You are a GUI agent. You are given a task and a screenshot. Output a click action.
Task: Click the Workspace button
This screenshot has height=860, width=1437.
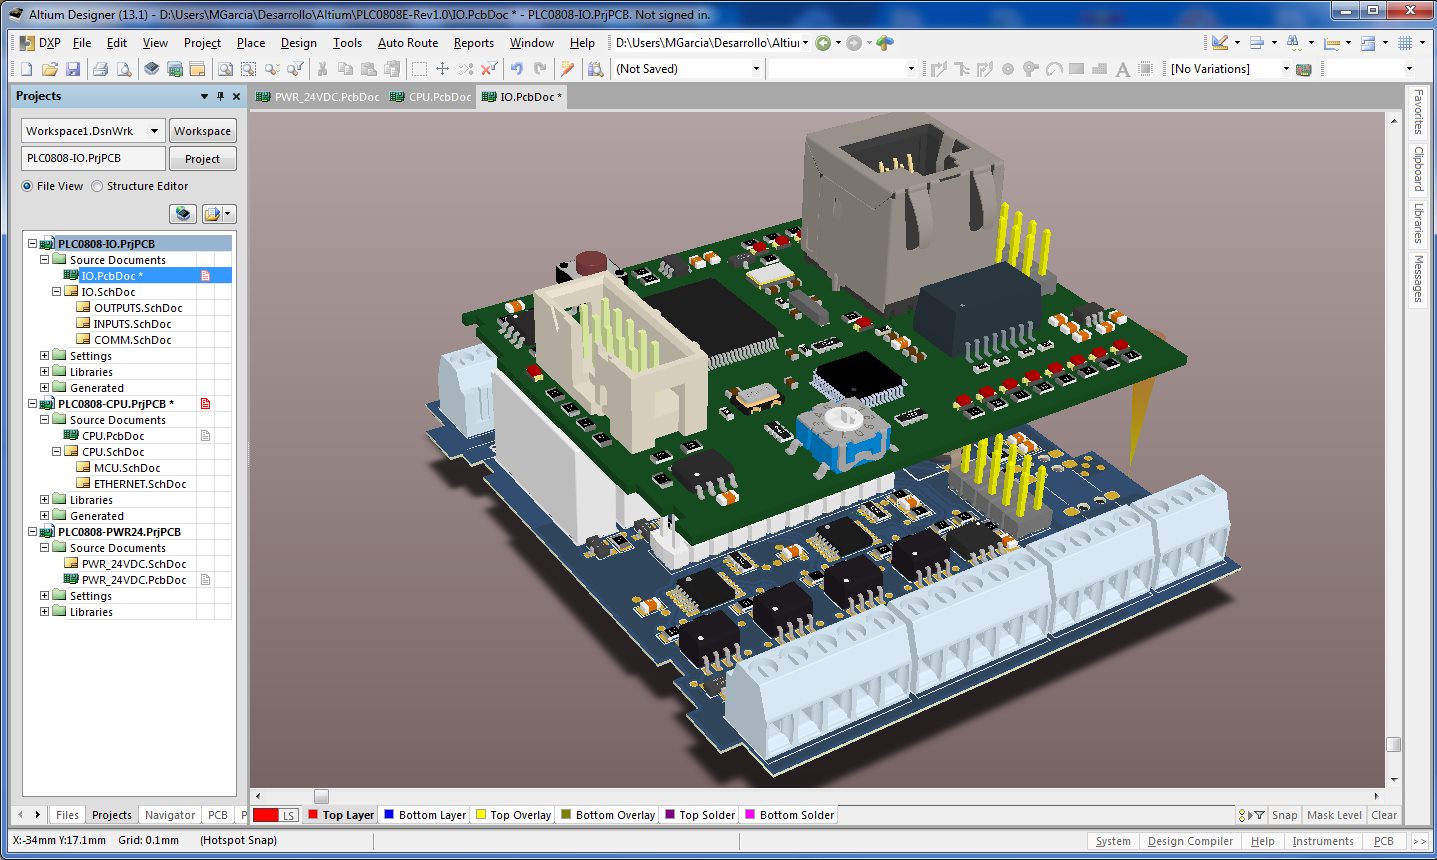(x=202, y=131)
